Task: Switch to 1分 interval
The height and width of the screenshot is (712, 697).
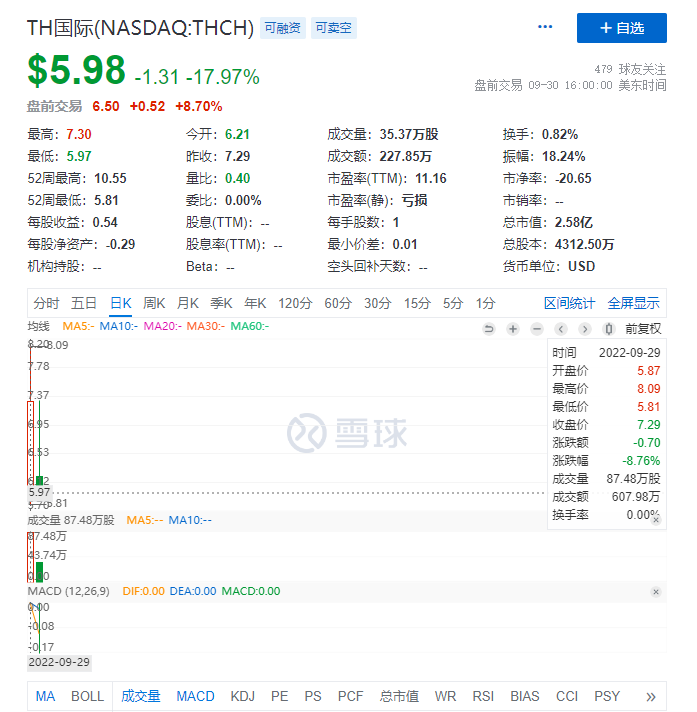Action: [x=485, y=303]
